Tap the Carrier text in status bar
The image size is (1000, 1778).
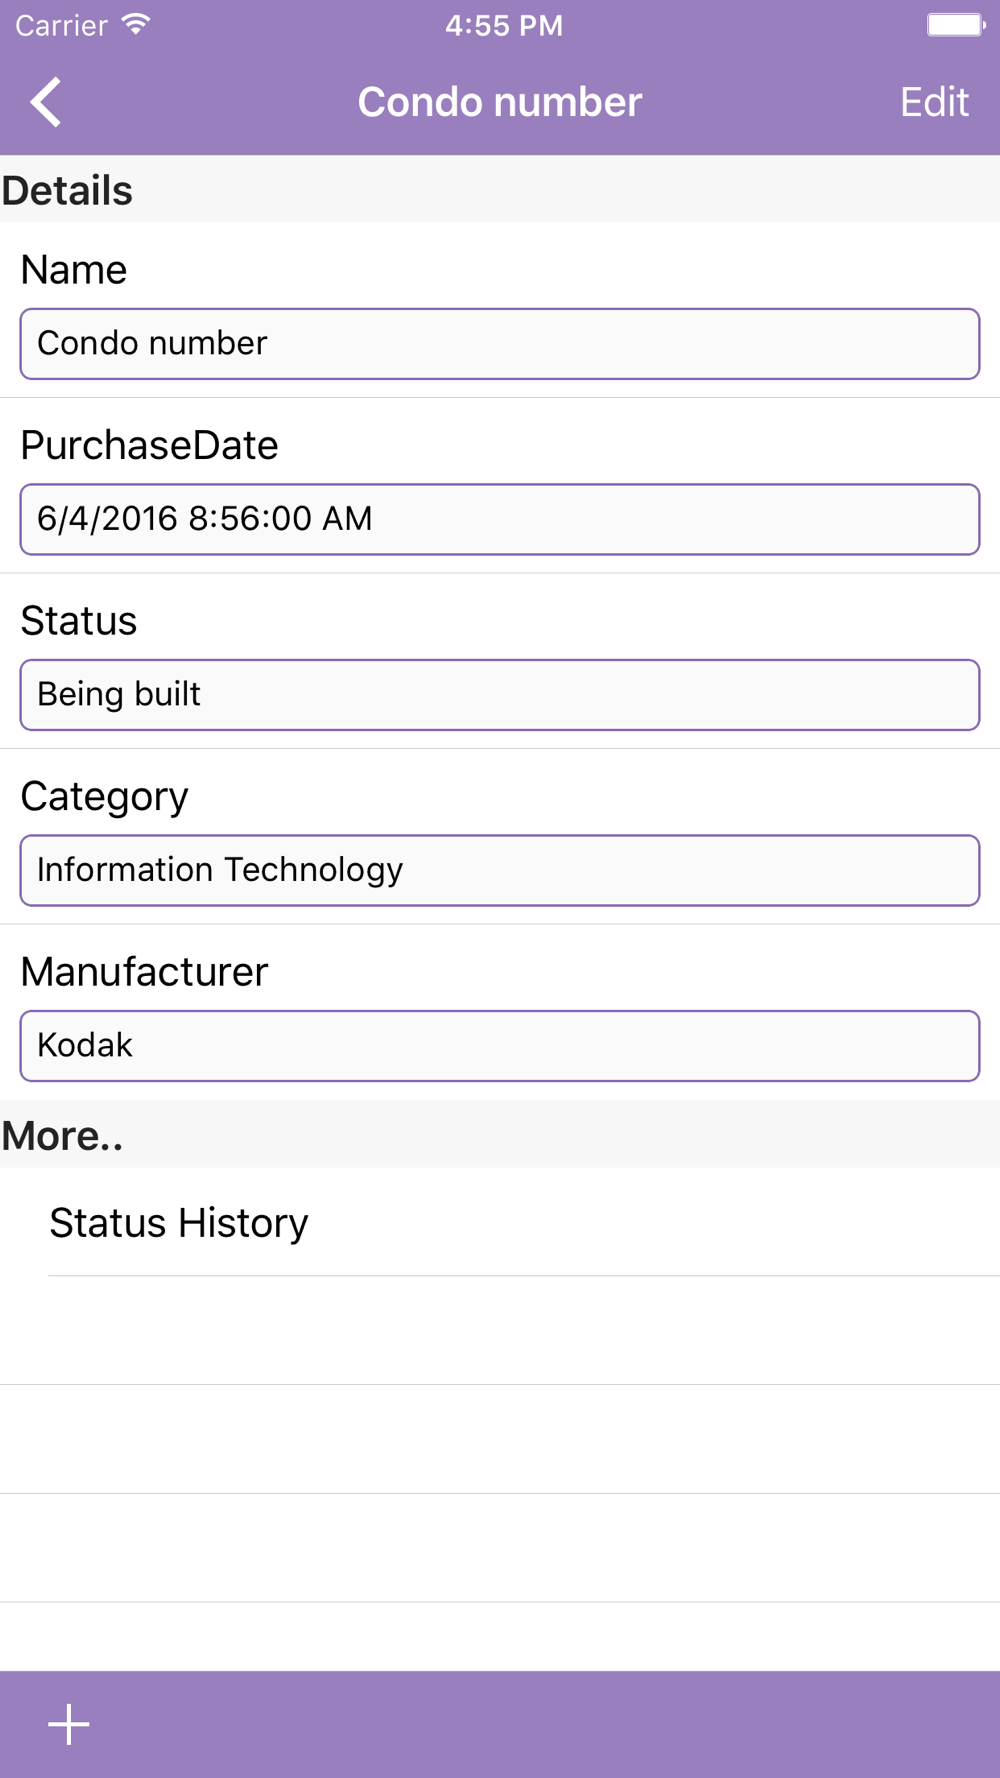(62, 25)
